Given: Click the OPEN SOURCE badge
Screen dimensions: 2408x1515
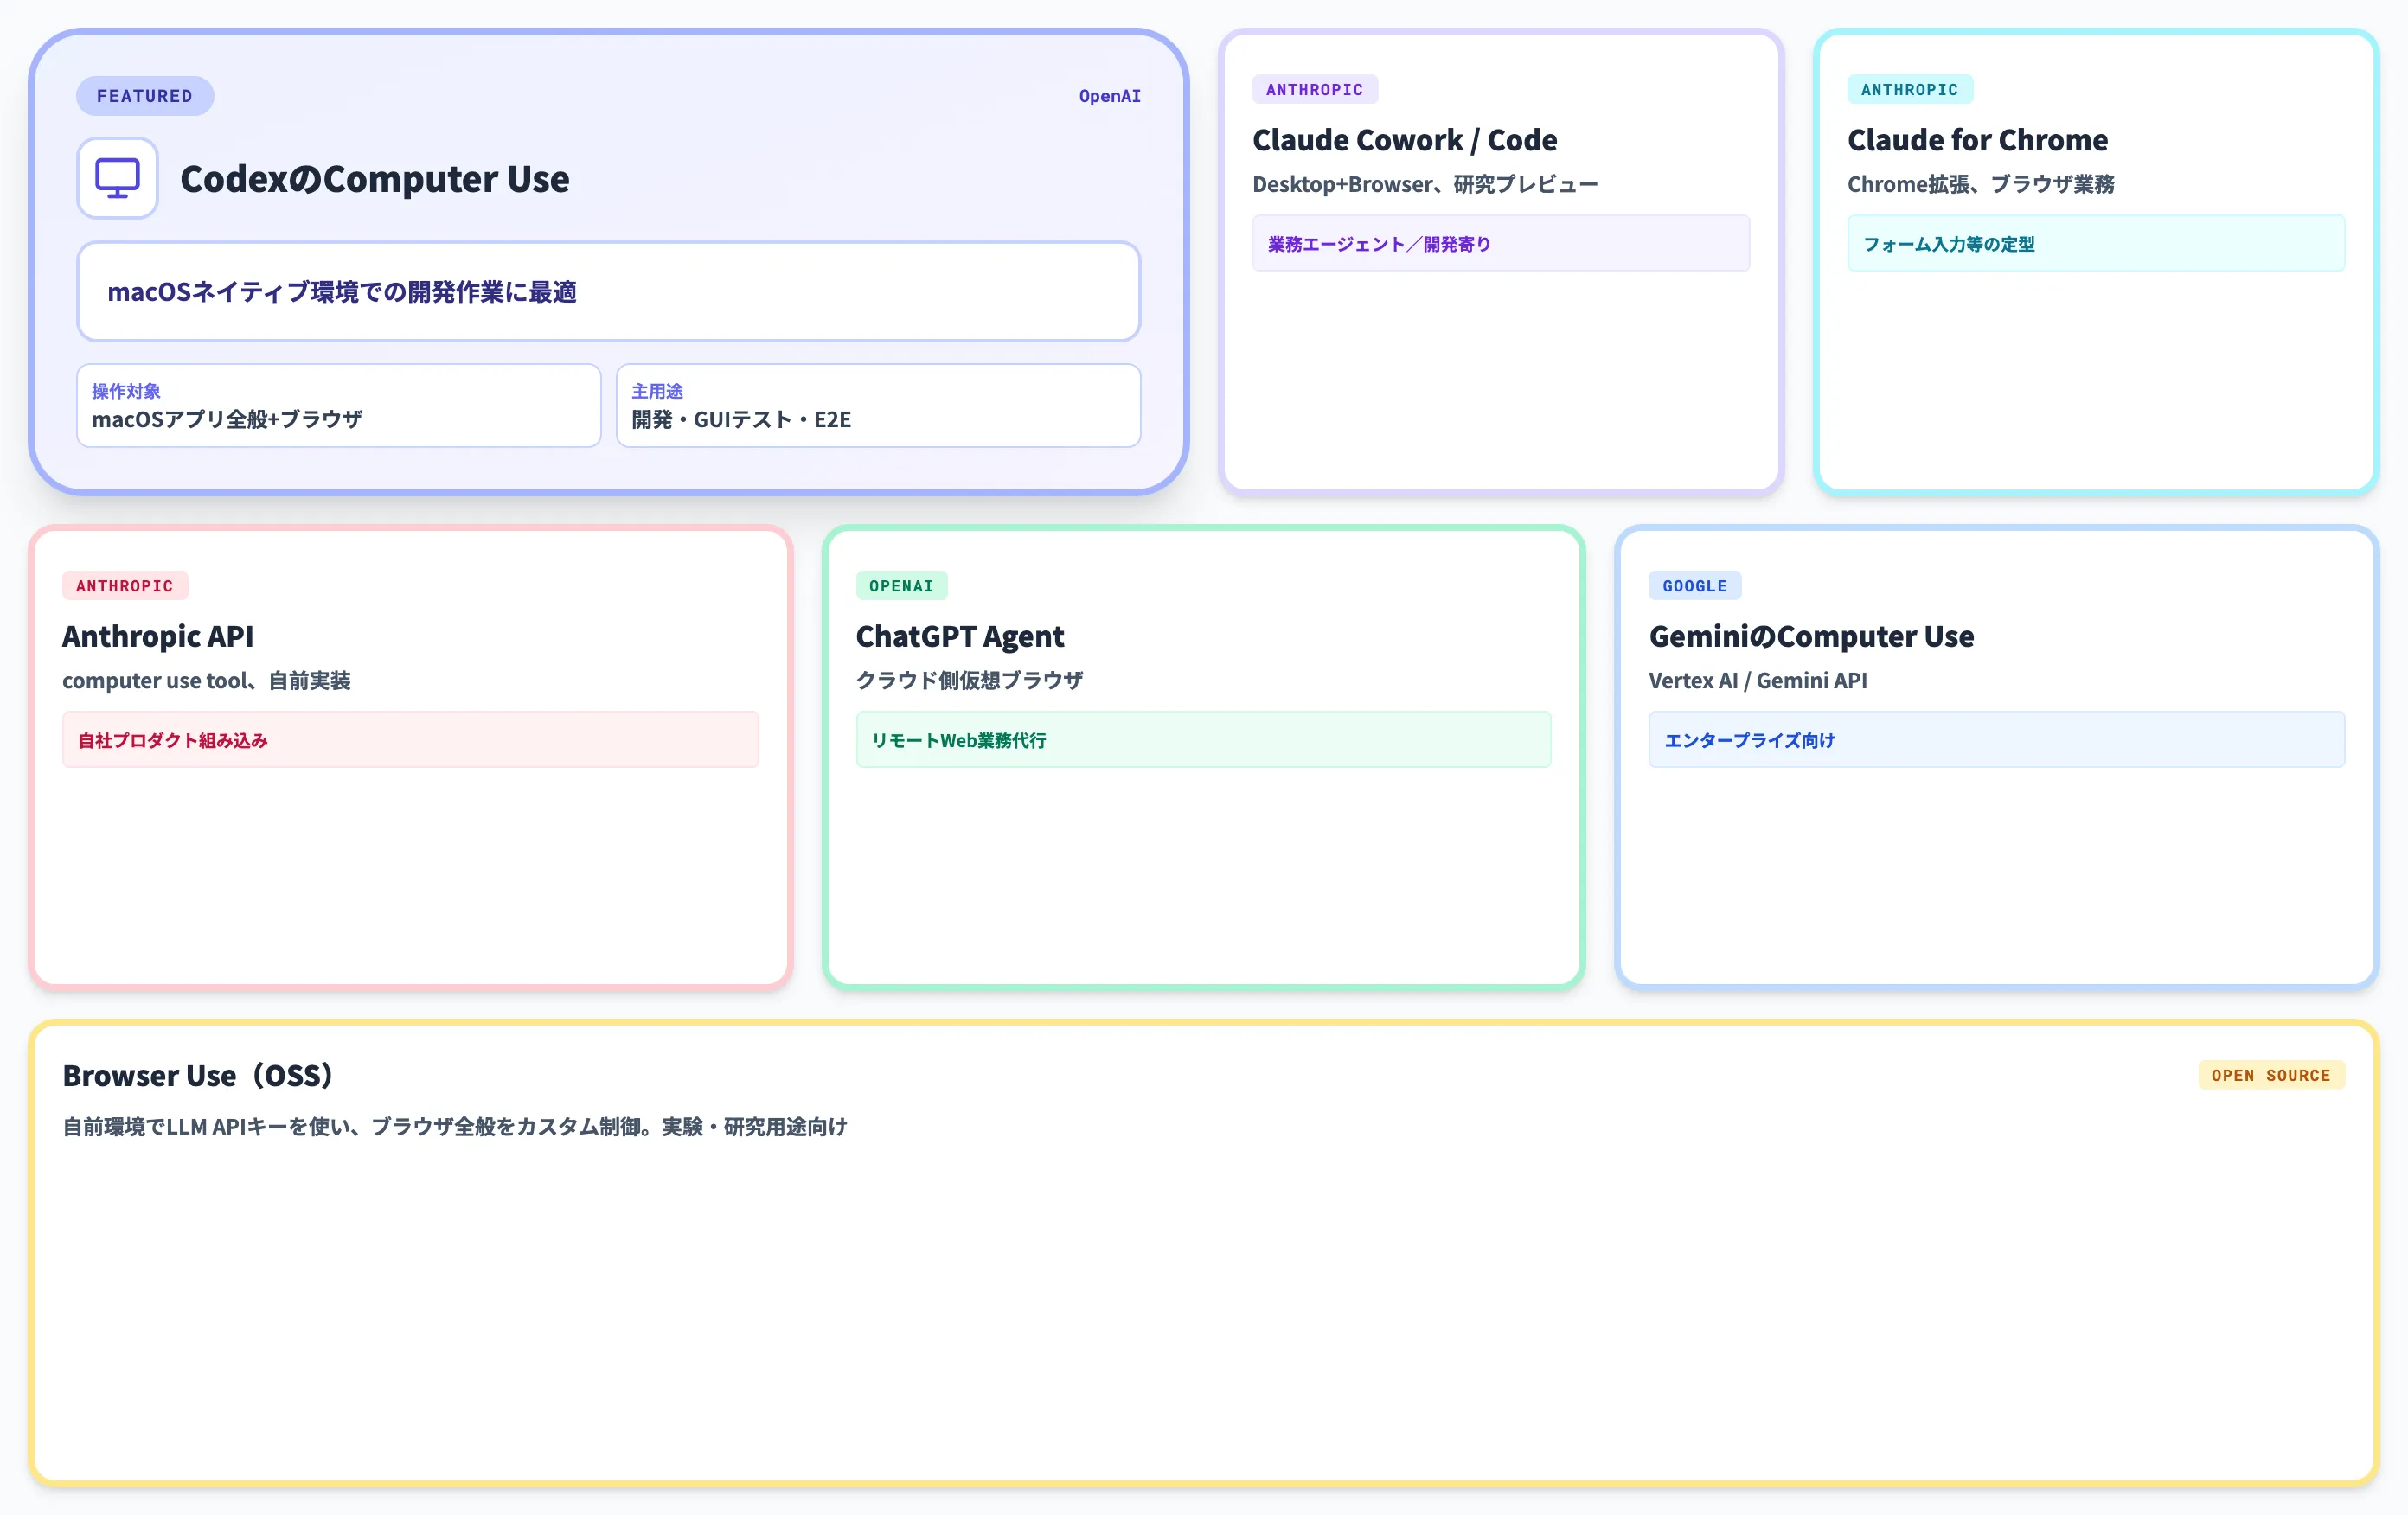Looking at the screenshot, I should (x=2271, y=1075).
